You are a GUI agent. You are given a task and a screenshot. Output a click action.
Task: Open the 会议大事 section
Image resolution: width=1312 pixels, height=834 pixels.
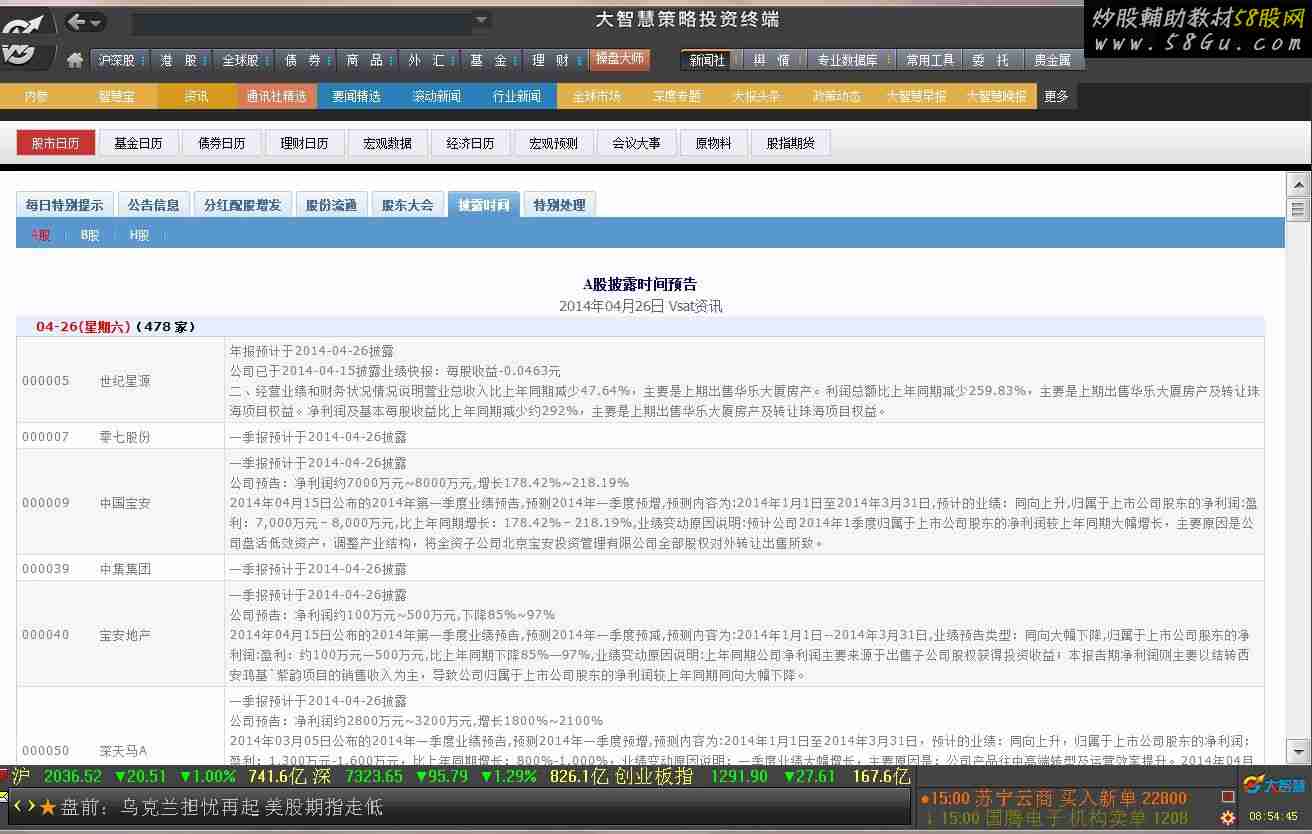[x=636, y=143]
